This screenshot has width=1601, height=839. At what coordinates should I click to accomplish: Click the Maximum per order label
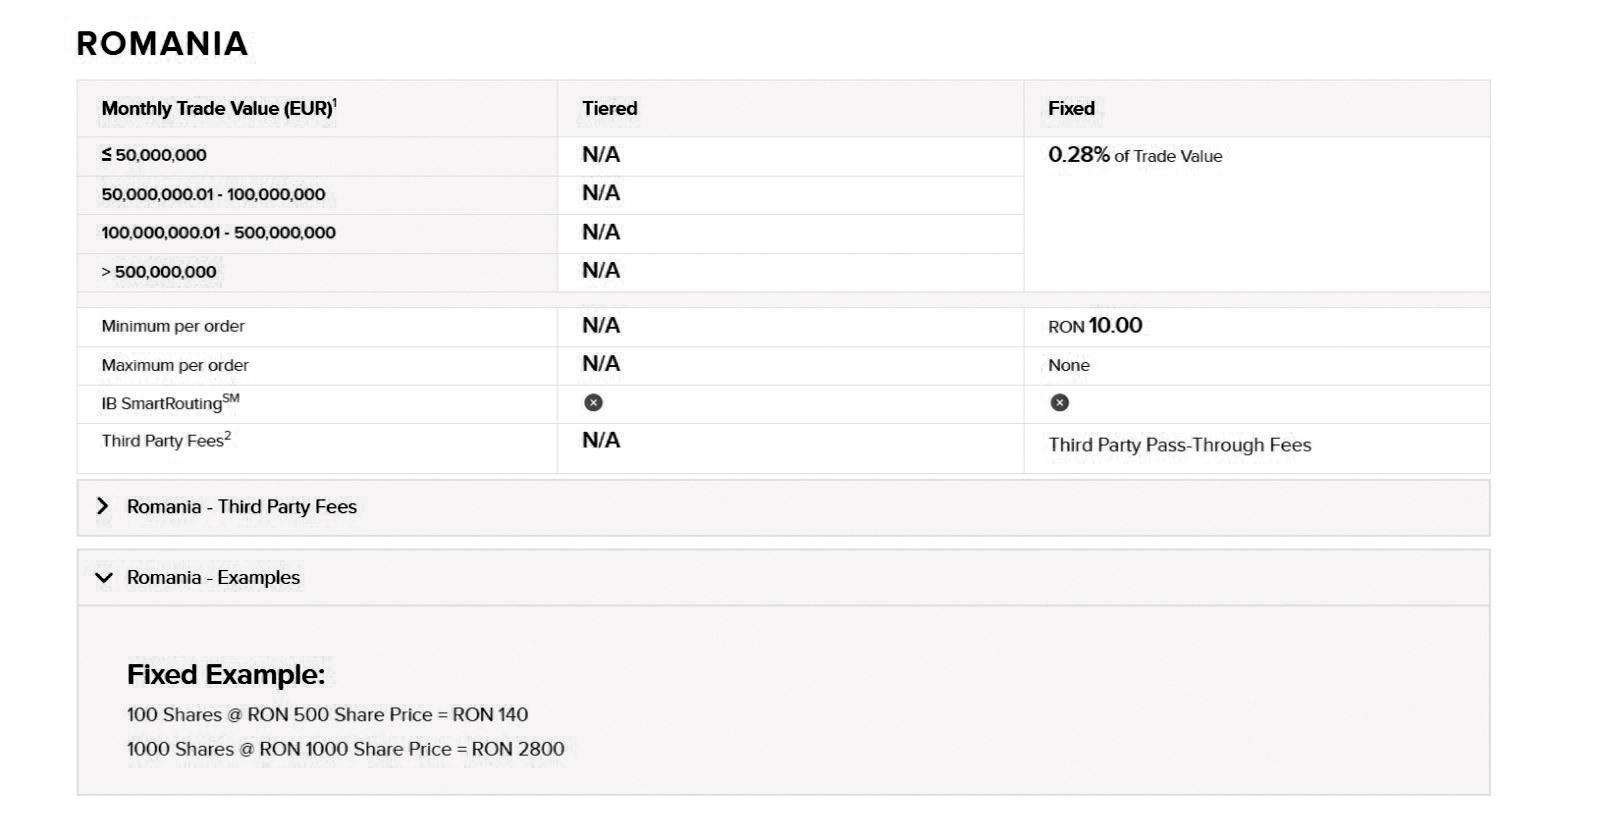(175, 365)
